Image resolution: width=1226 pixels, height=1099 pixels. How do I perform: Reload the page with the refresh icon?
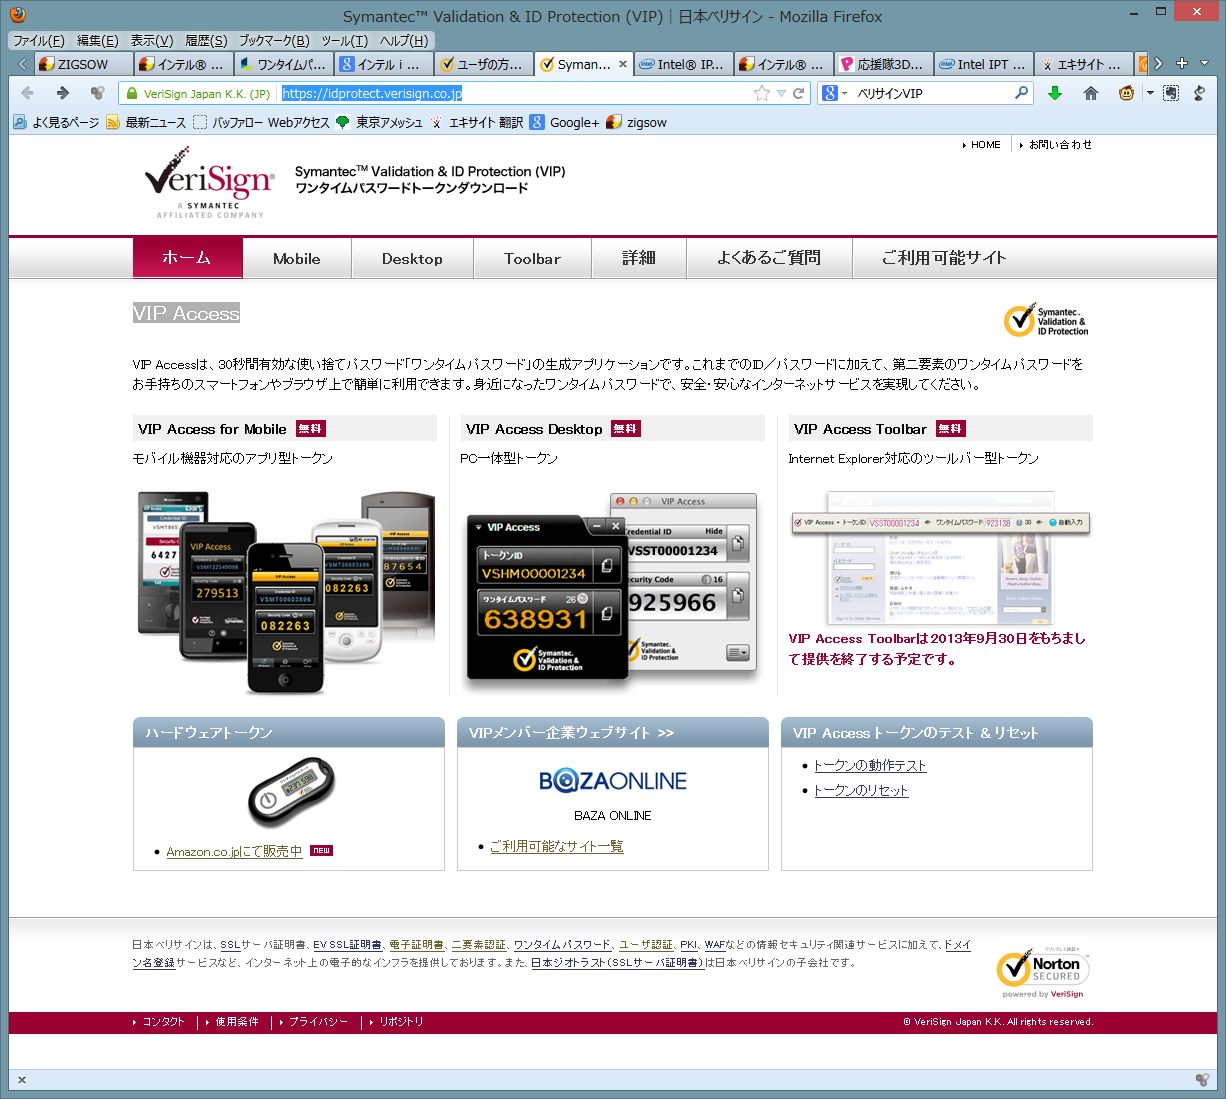pos(799,93)
